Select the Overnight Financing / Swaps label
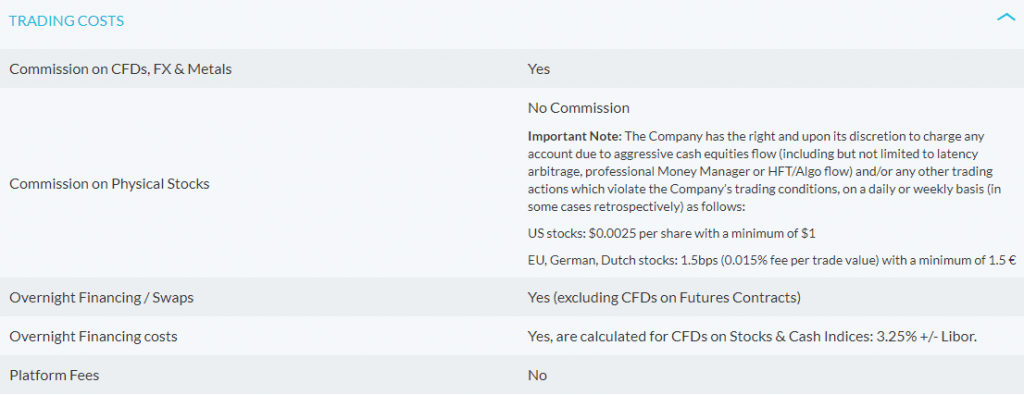The width and height of the screenshot is (1024, 395). coord(101,298)
